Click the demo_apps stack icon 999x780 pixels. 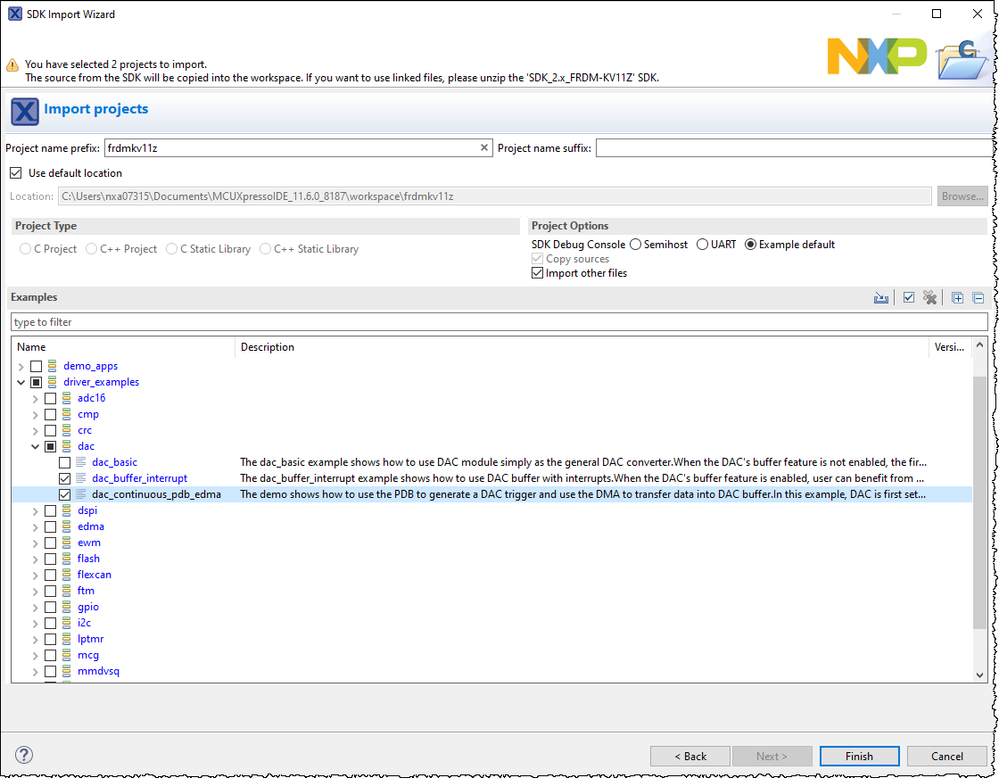point(52,366)
